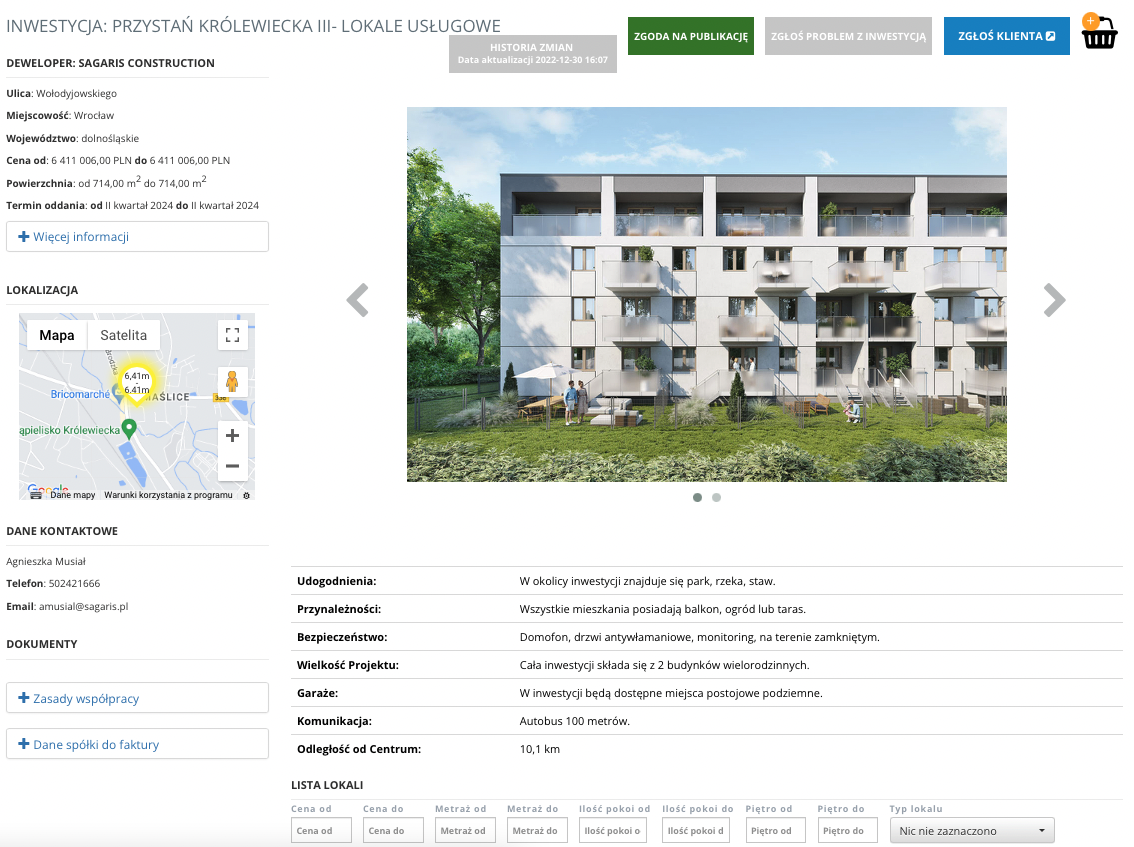The width and height of the screenshot is (1134, 847).
Task: Click the building visualization photo
Action: [x=707, y=294]
